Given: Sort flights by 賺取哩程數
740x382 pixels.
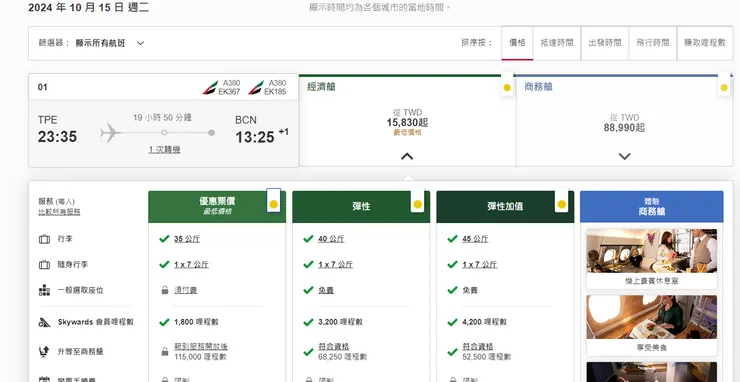Looking at the screenshot, I should [x=705, y=43].
